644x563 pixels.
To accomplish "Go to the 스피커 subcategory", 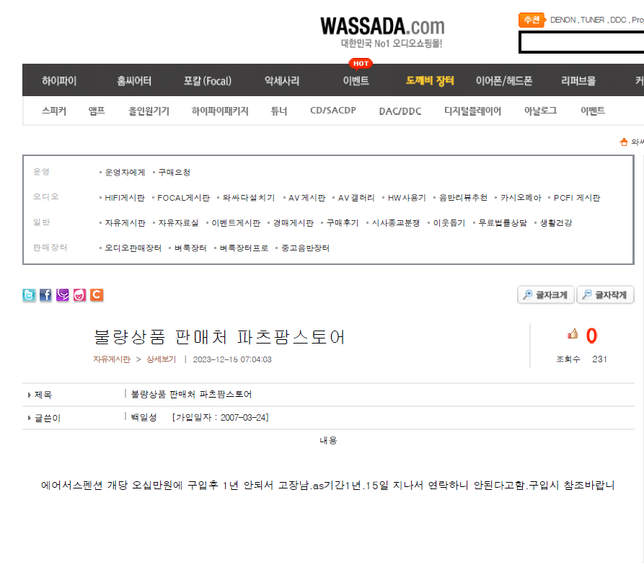I will pyautogui.click(x=54, y=111).
